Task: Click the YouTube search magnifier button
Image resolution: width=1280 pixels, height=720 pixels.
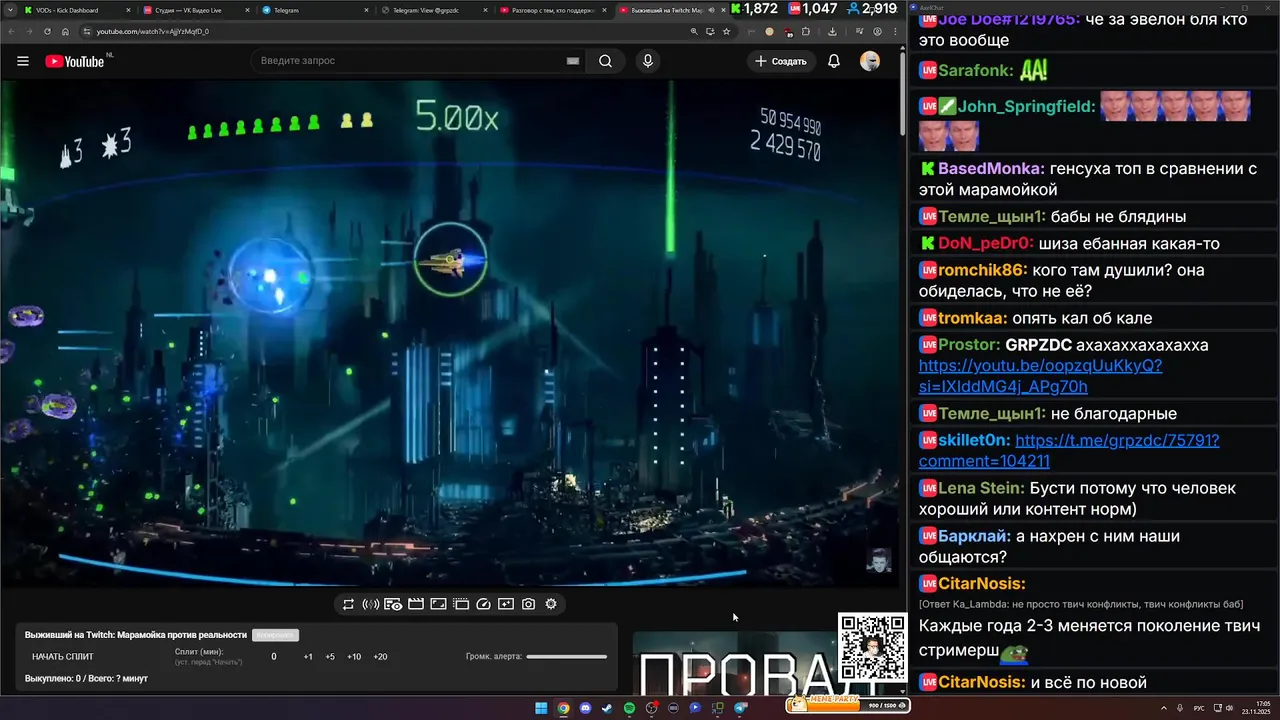Action: (605, 61)
